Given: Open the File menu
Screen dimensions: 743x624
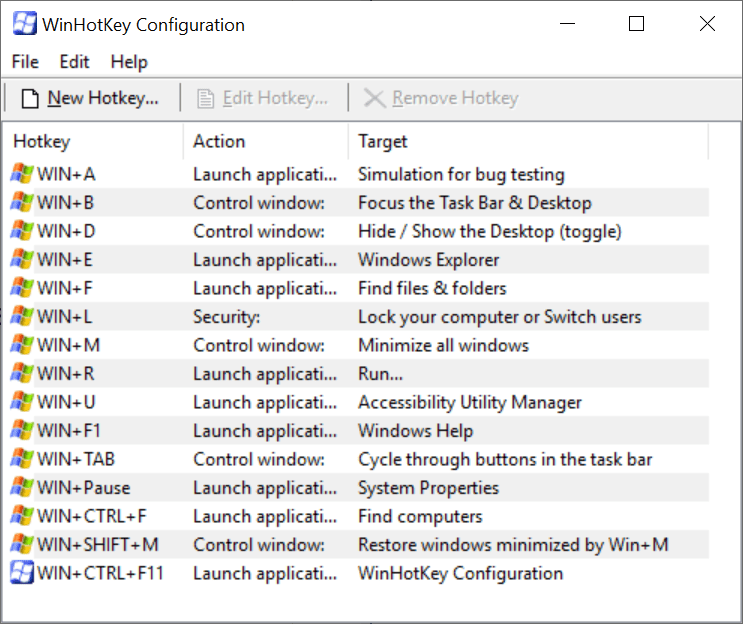Looking at the screenshot, I should pos(25,62).
